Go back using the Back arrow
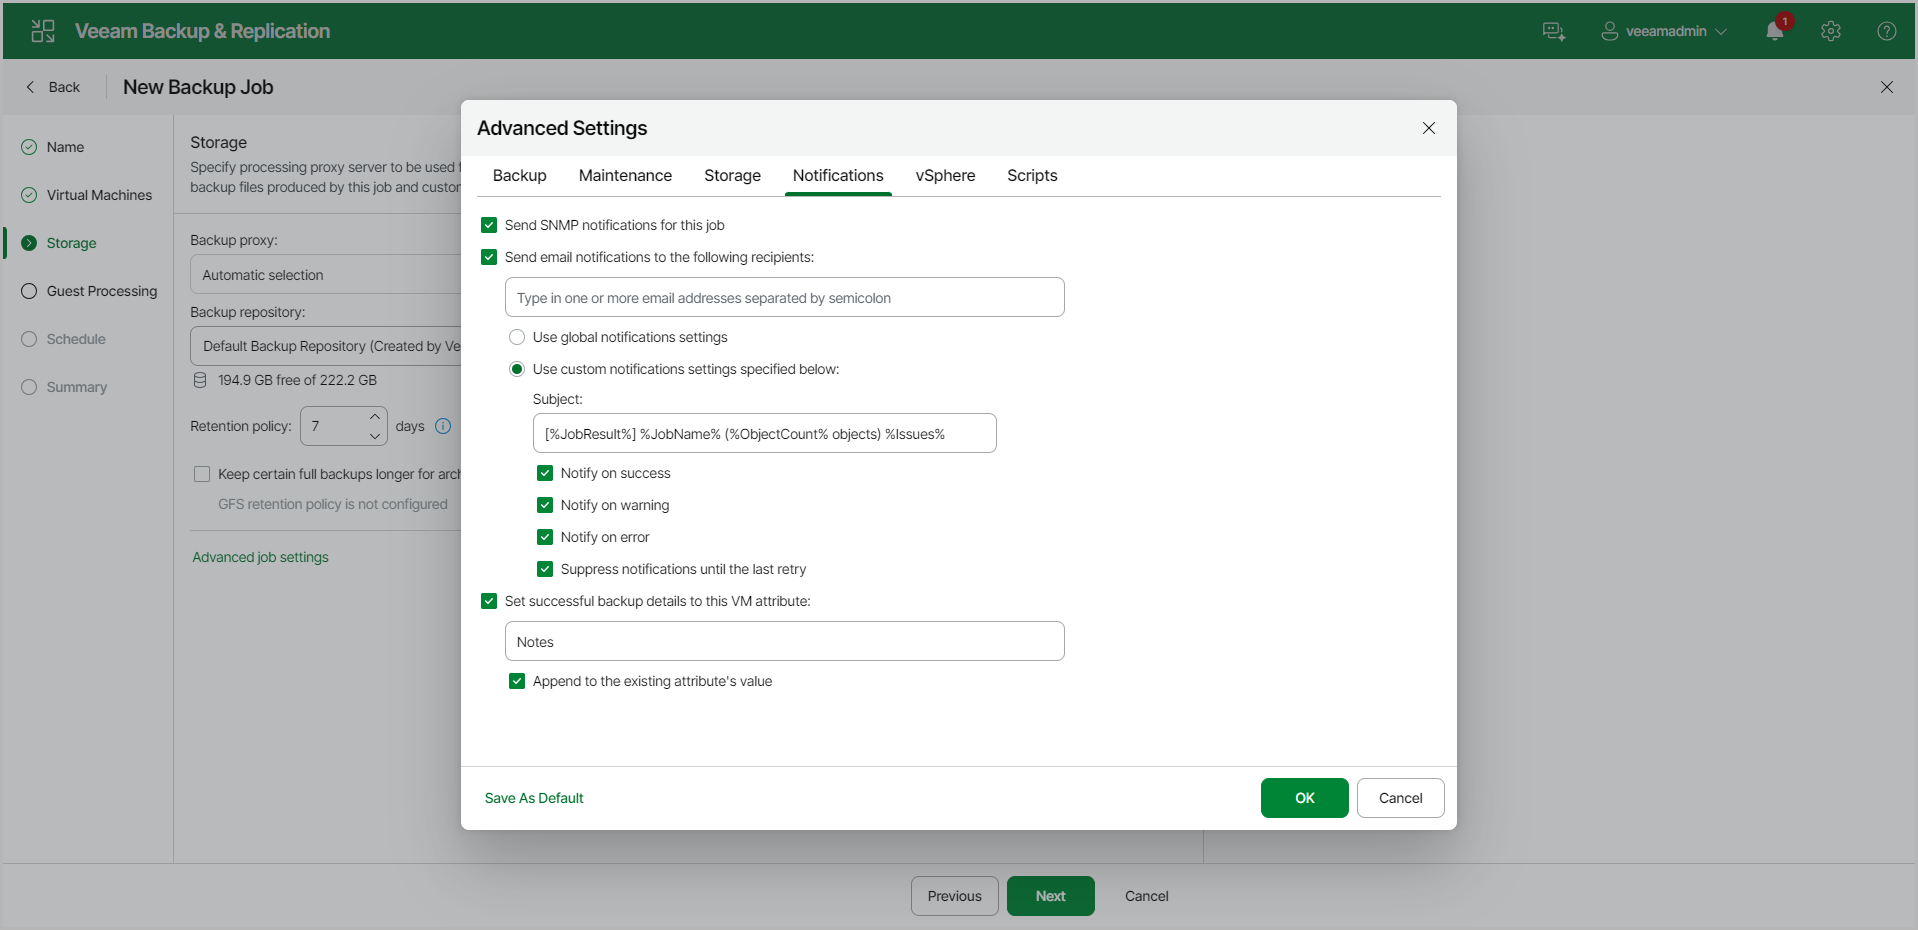Screen dimensions: 1918x930 [x=53, y=87]
